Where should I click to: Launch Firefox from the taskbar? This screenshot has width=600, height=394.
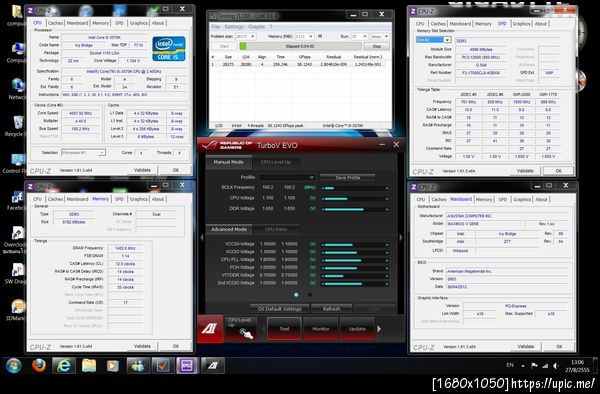click(39, 366)
